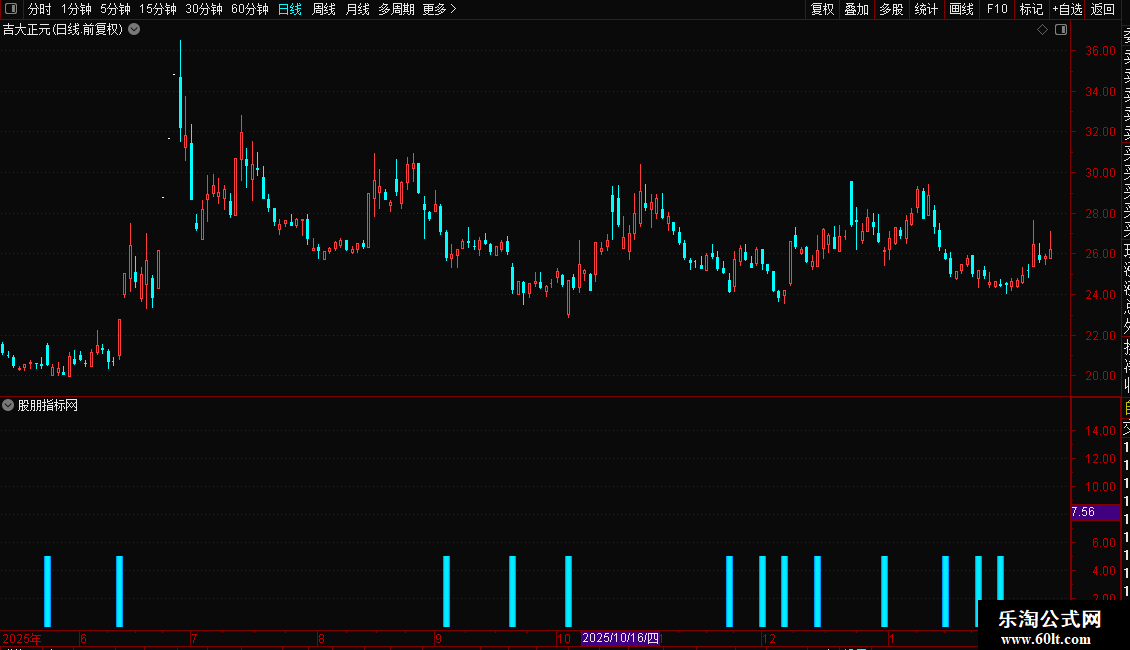Open the 复权 adjustment option

coord(822,9)
